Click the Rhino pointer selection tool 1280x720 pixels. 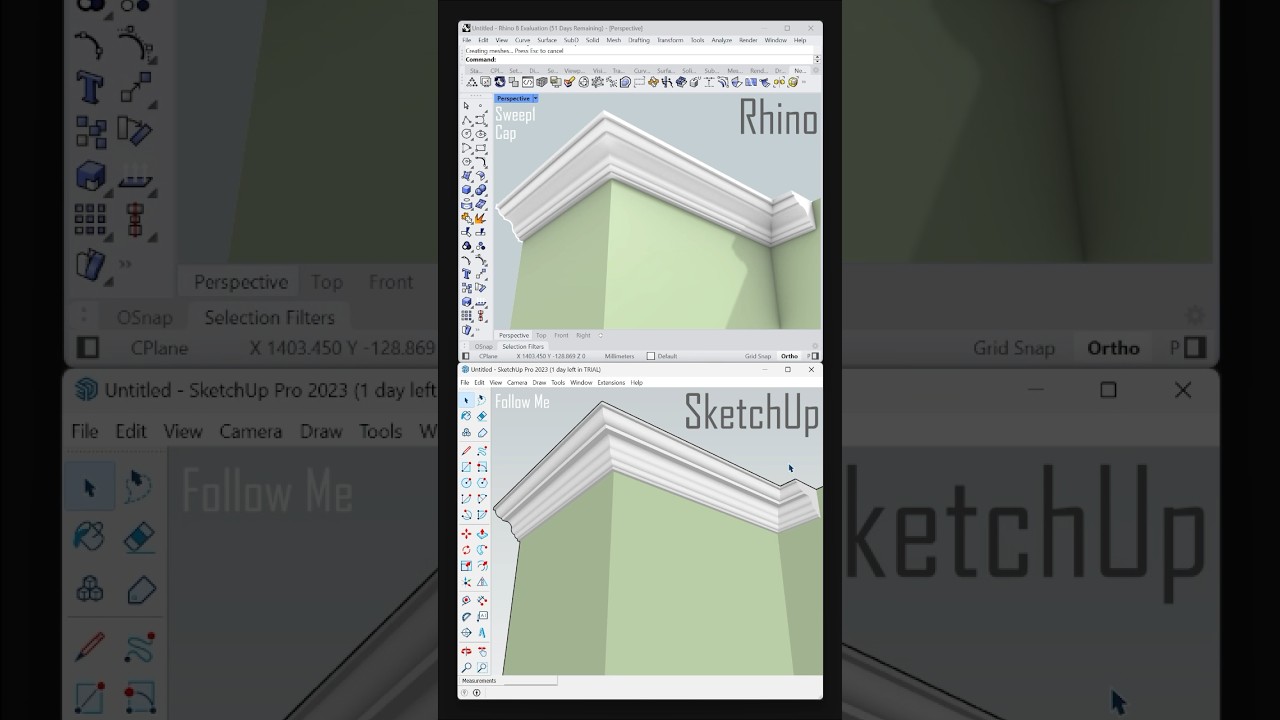pos(466,105)
